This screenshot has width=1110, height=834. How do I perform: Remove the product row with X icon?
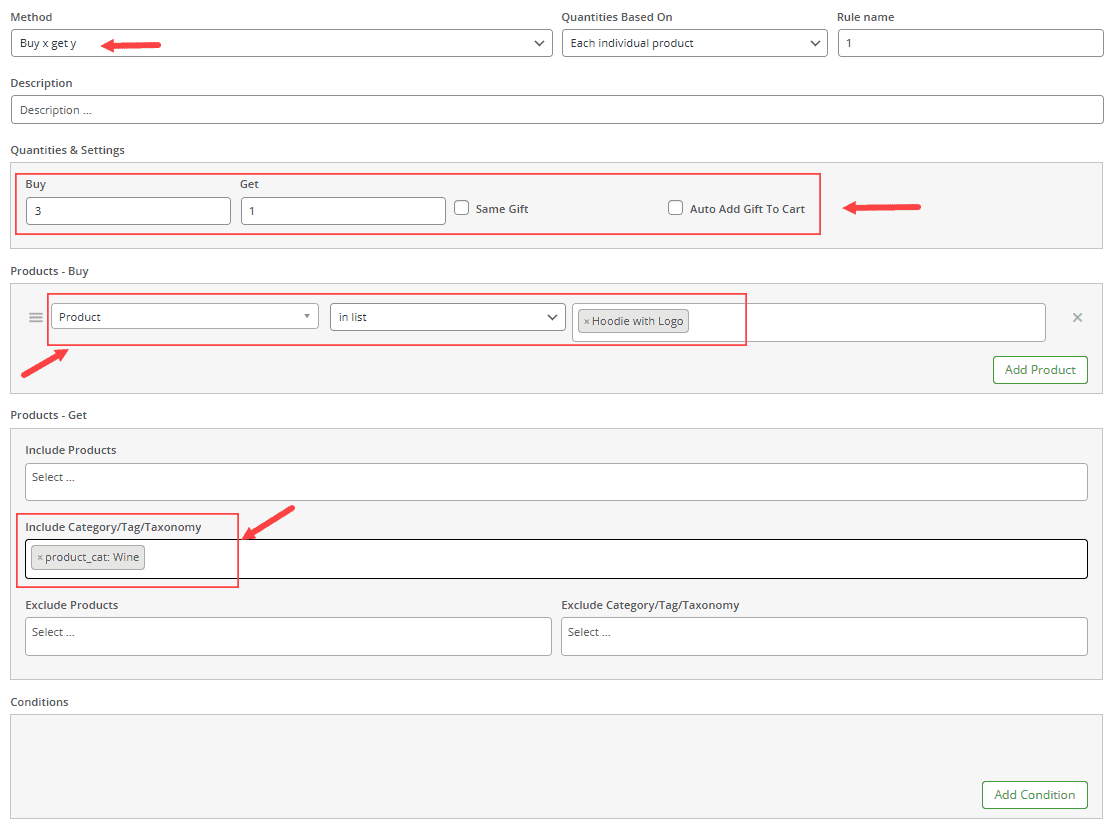[x=1077, y=317]
